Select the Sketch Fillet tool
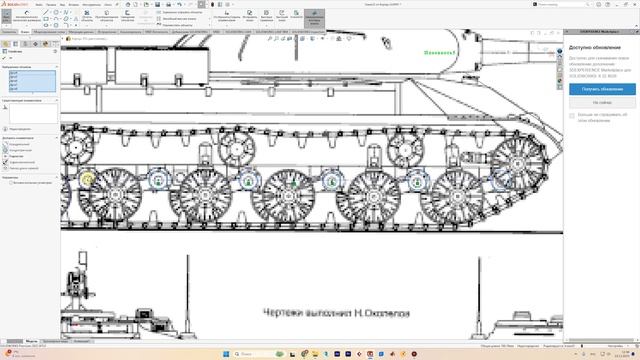Viewport: 640px width, 360px height. point(66,25)
